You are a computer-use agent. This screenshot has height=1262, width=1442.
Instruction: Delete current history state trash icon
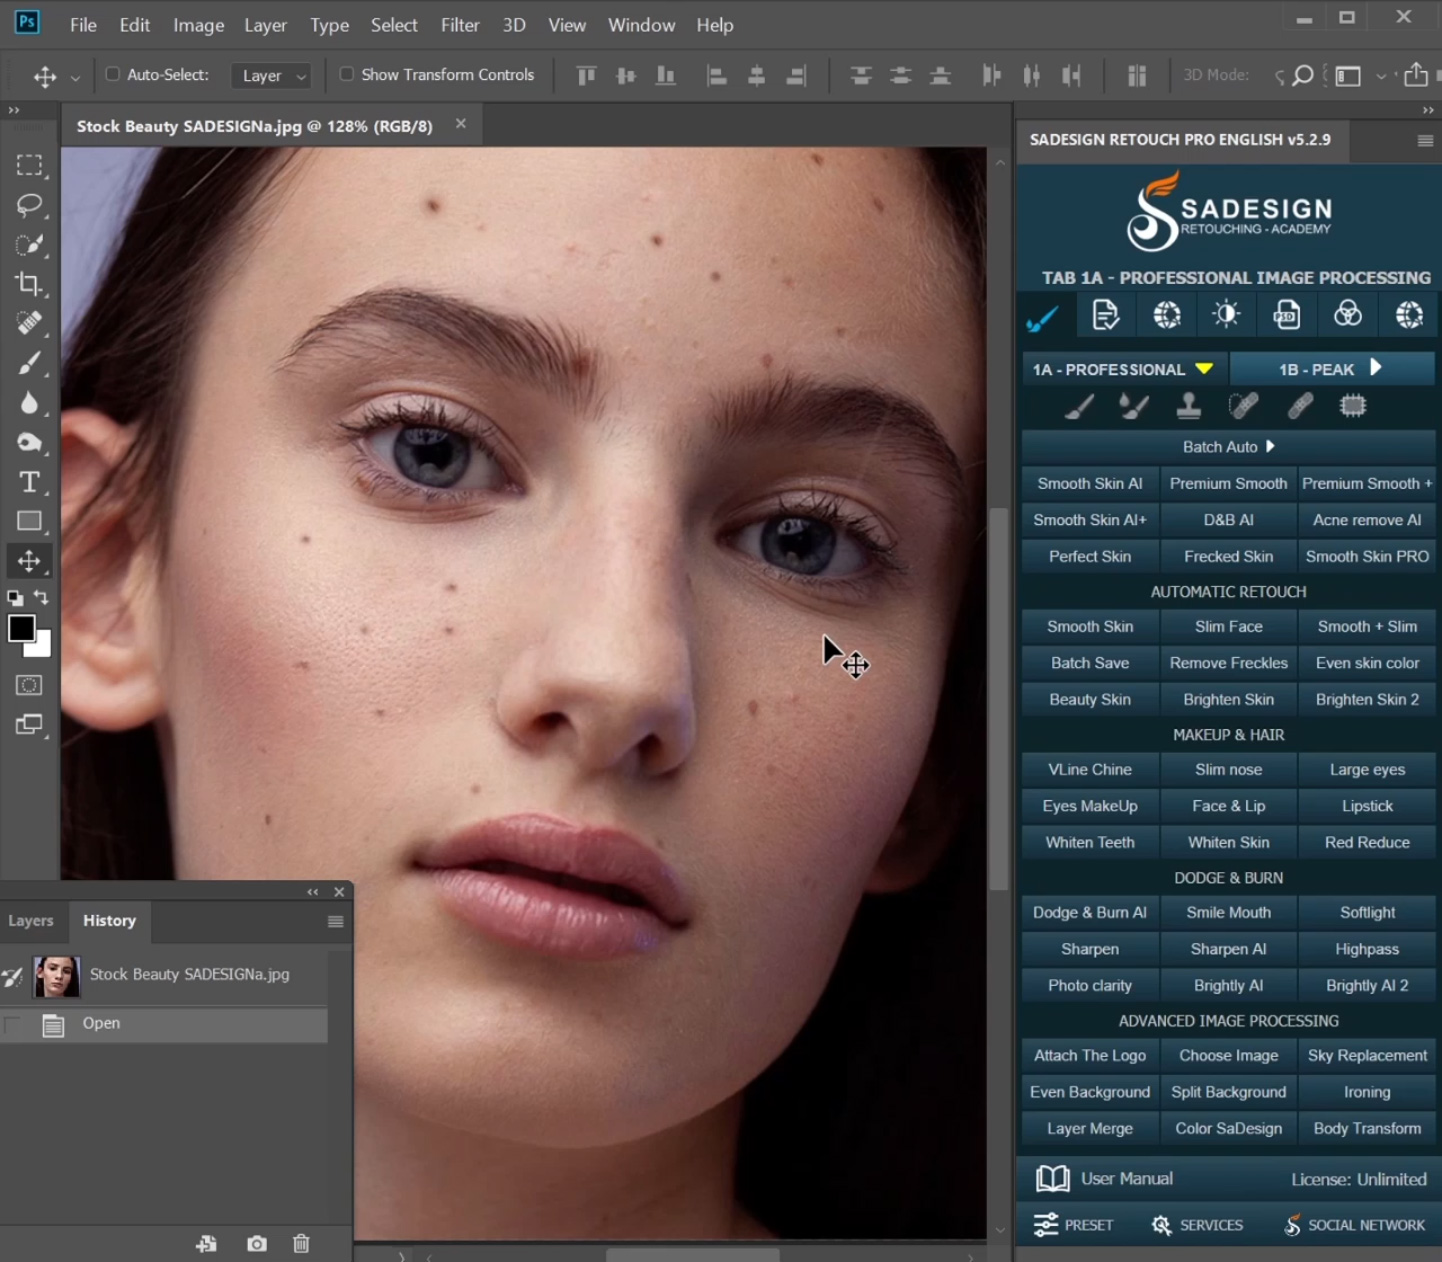click(301, 1243)
